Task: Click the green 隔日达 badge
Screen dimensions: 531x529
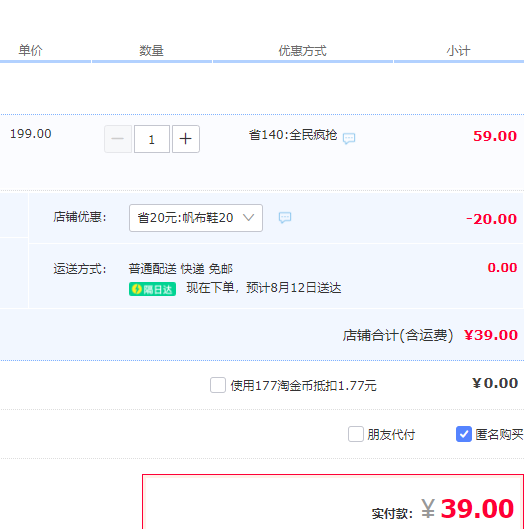Action: (152, 289)
